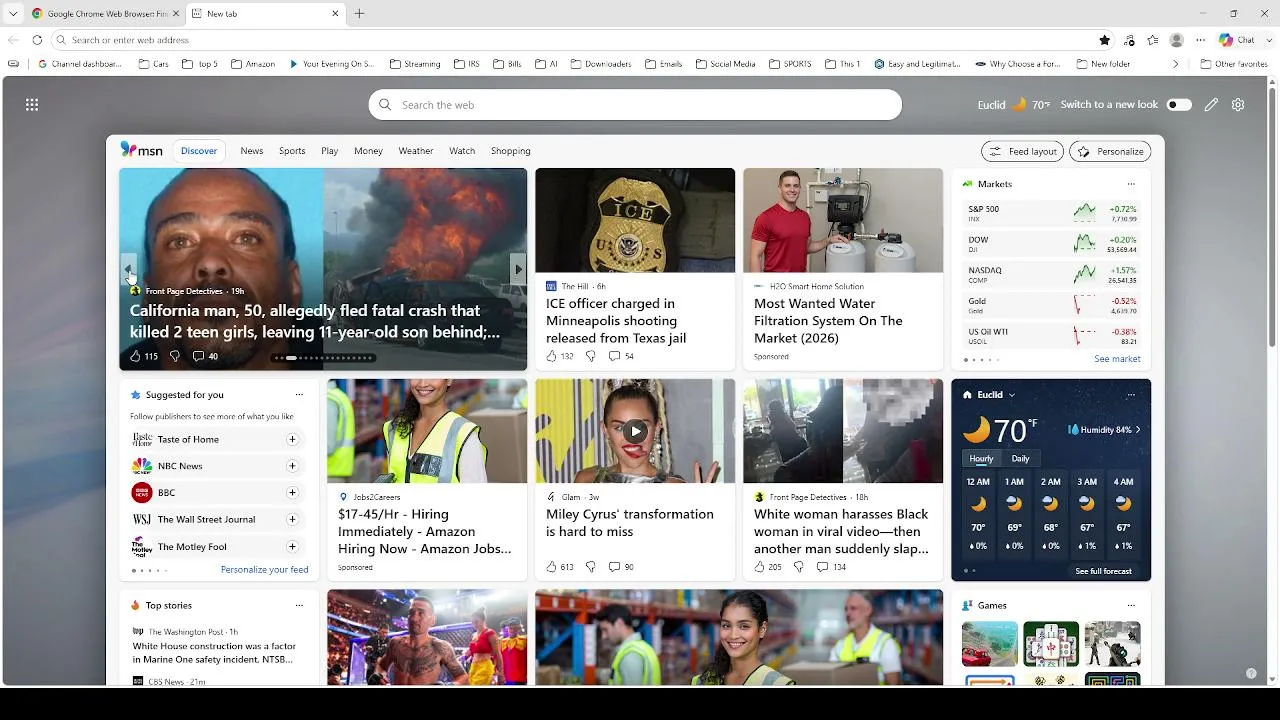1280x720 pixels.
Task: Show more bookmarks overflow chevron
Action: coord(1175,64)
